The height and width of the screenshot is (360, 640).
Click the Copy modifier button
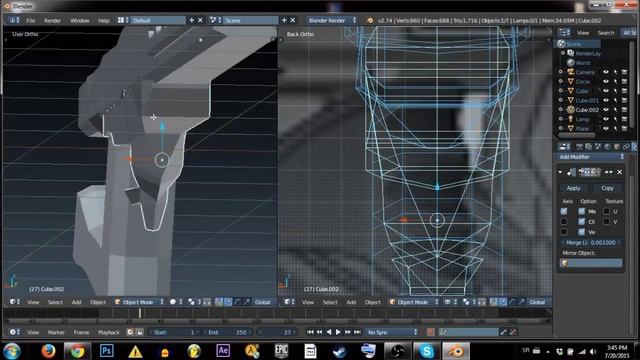(607, 188)
